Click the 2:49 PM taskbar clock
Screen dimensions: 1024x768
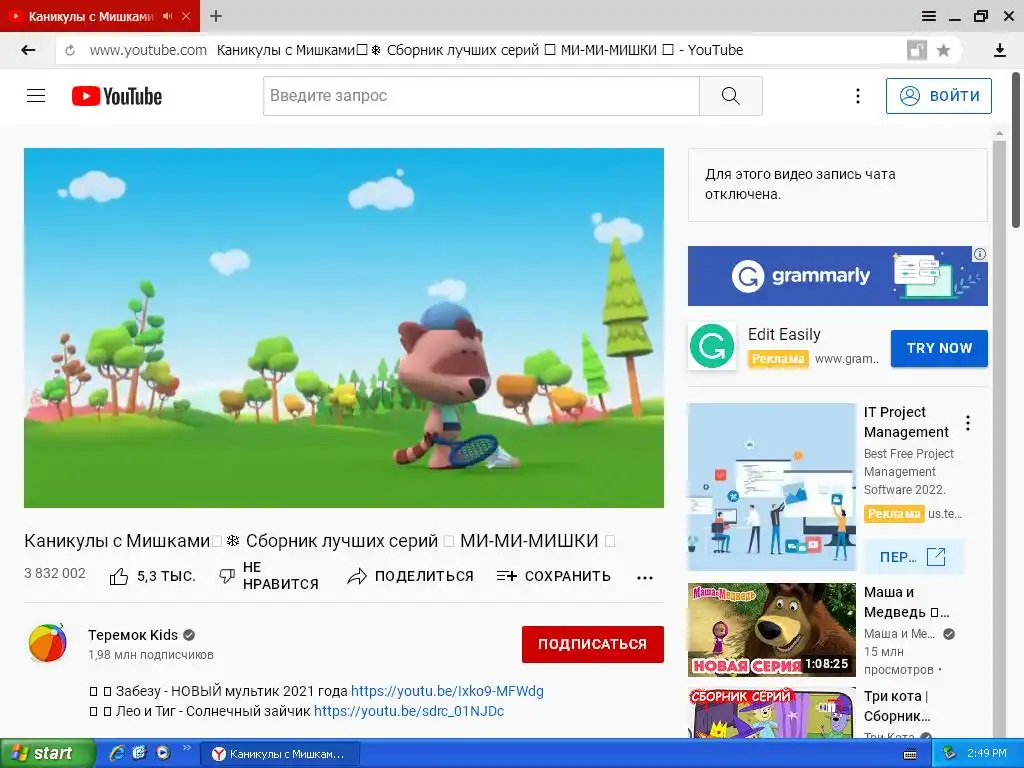(x=987, y=753)
